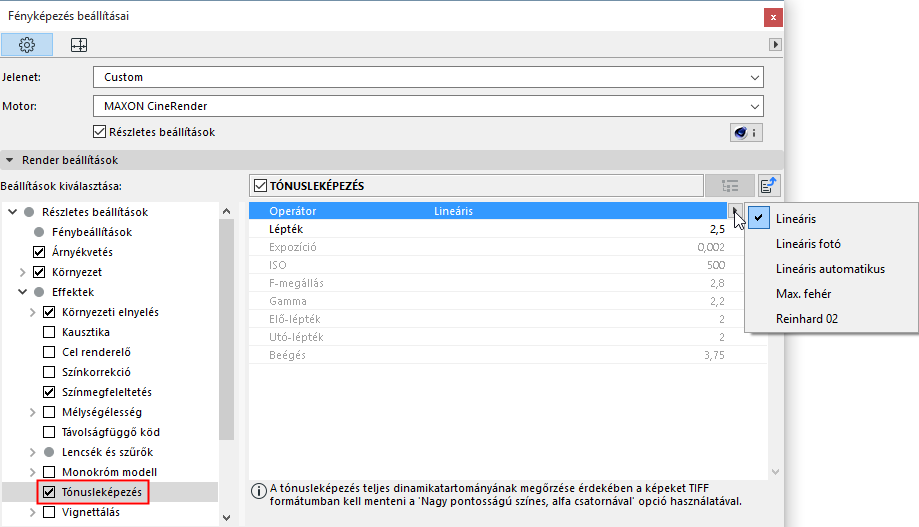Viewport: 919px width, 527px height.
Task: Uncheck Környezeti elnyelés checkbox
Action: pos(49,312)
